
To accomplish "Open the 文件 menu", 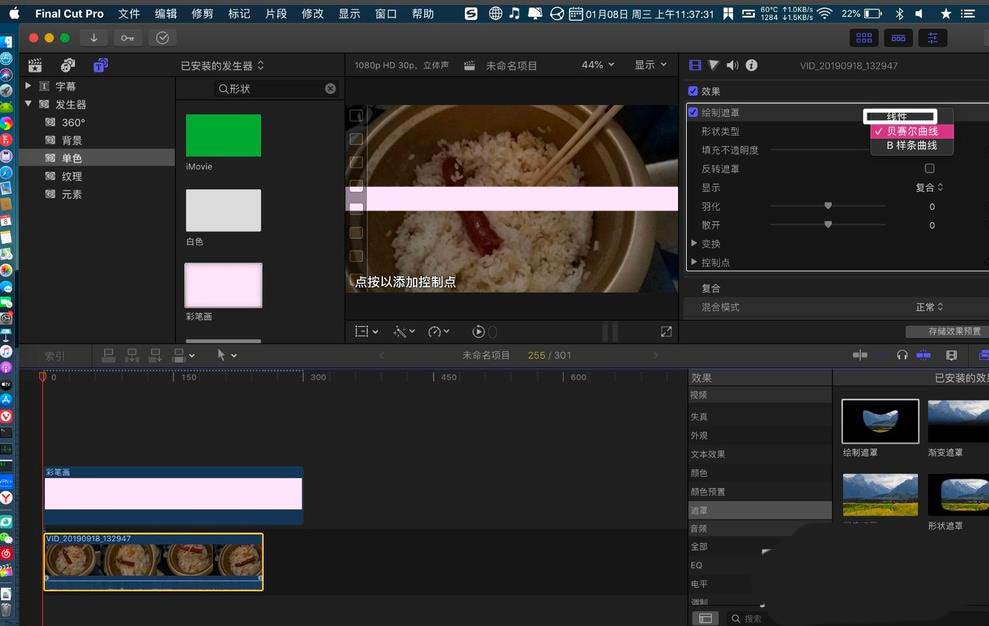I will click(x=129, y=13).
